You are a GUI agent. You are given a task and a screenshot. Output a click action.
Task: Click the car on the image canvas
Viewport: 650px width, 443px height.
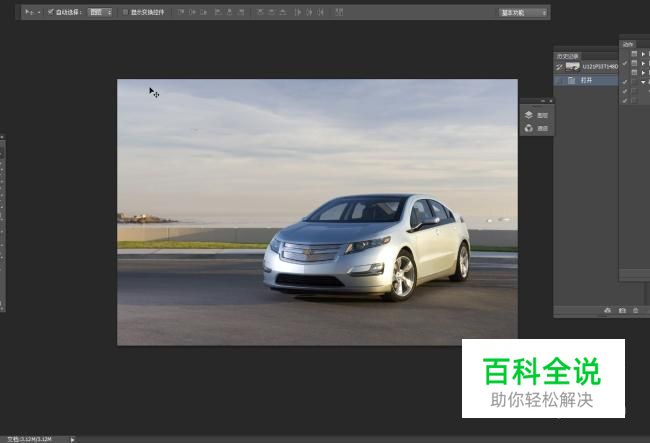click(x=368, y=247)
